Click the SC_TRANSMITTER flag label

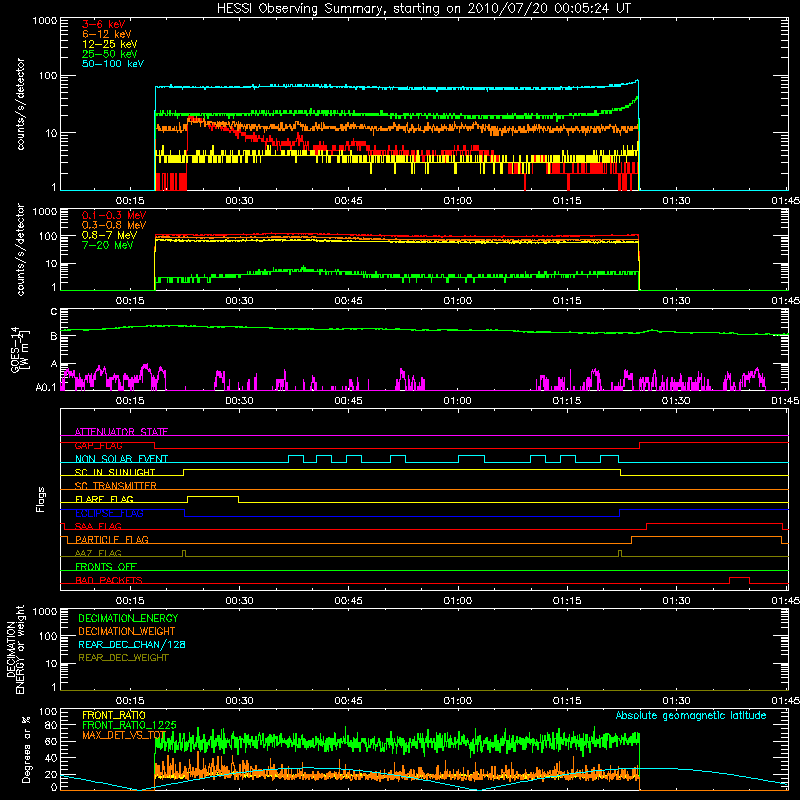[115, 486]
